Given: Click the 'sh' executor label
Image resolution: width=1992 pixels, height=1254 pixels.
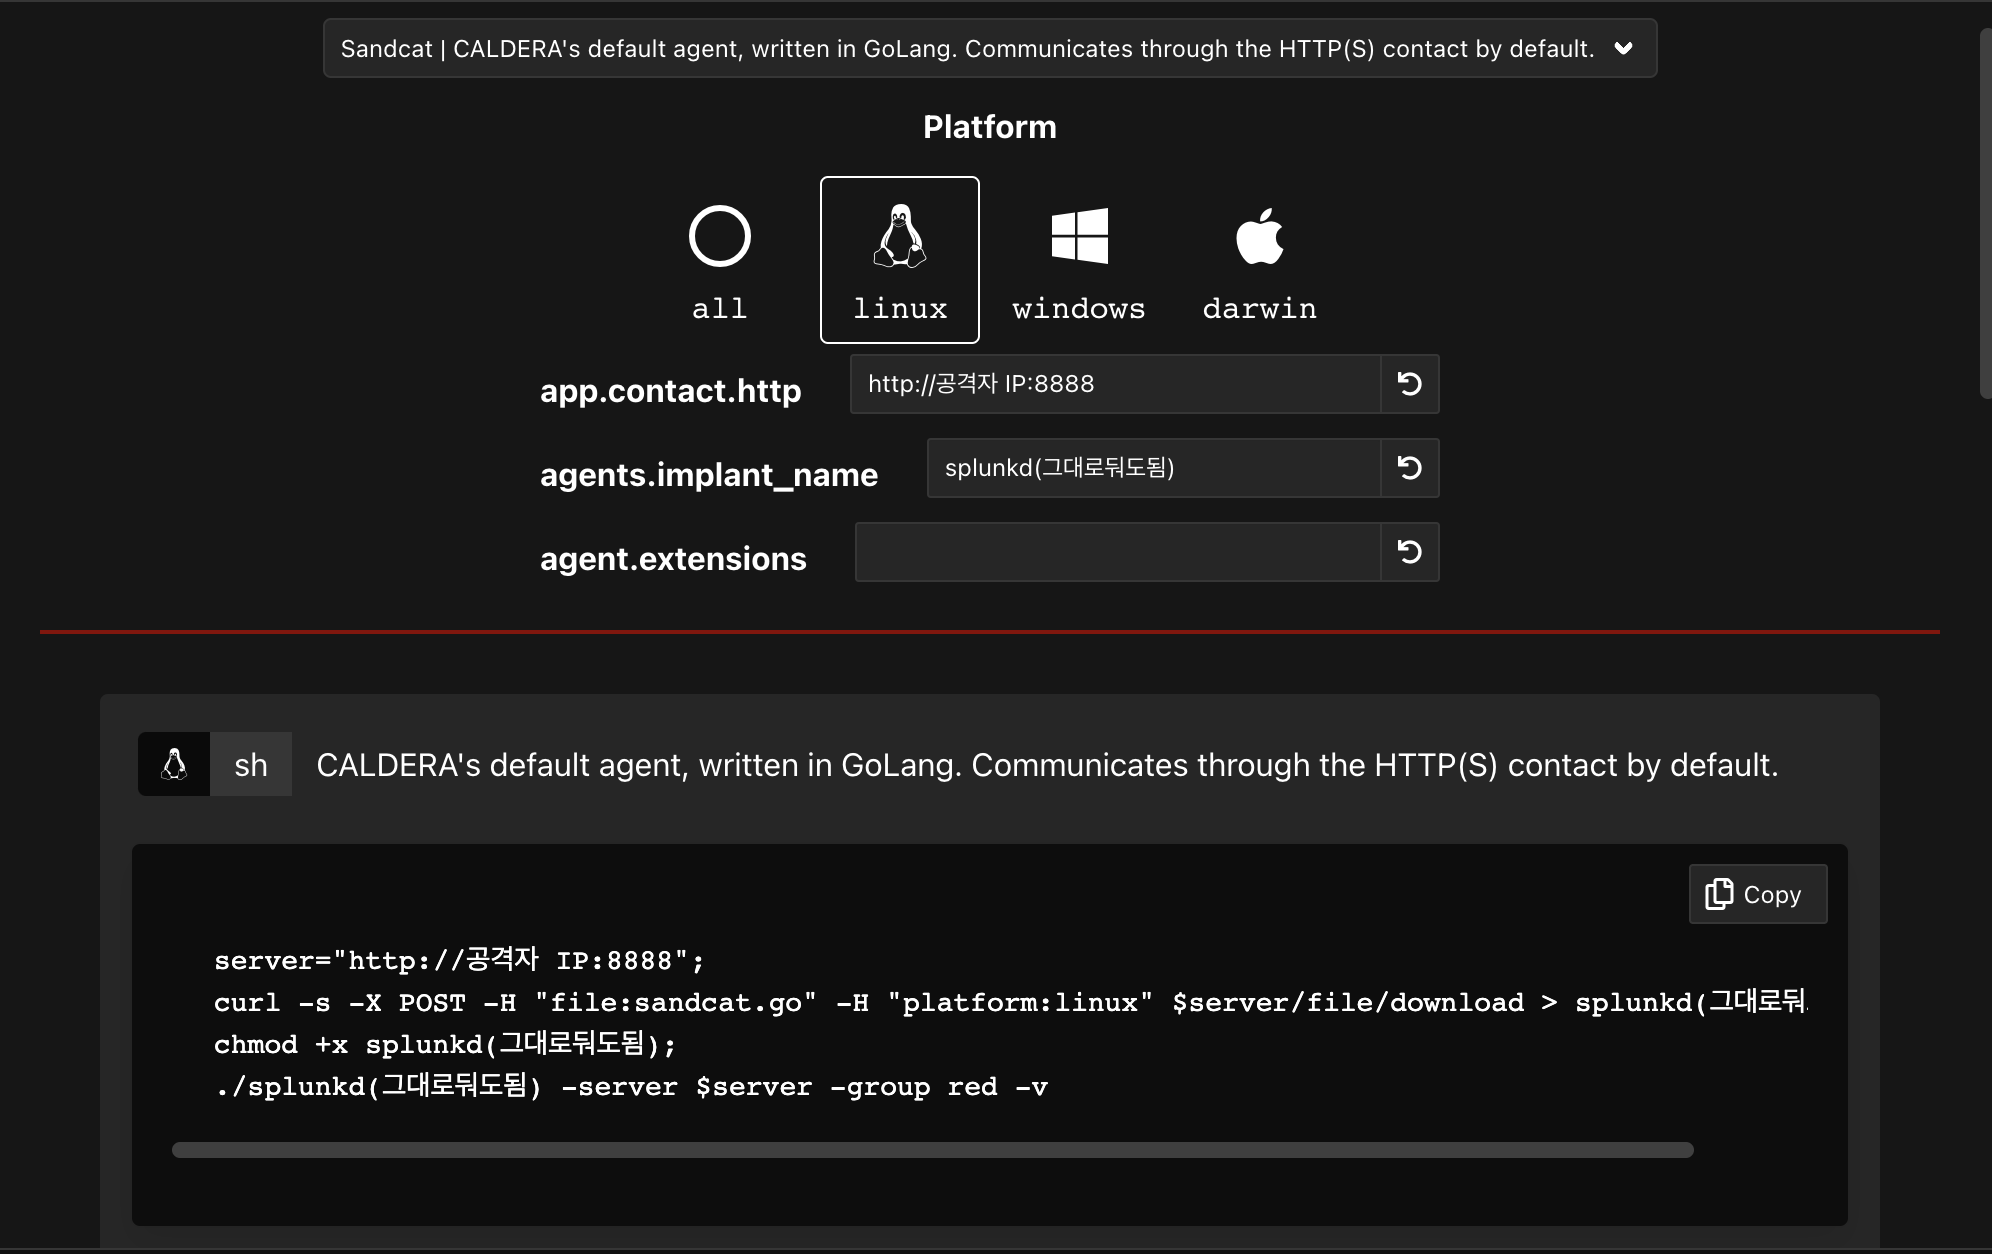Looking at the screenshot, I should click(x=251, y=765).
